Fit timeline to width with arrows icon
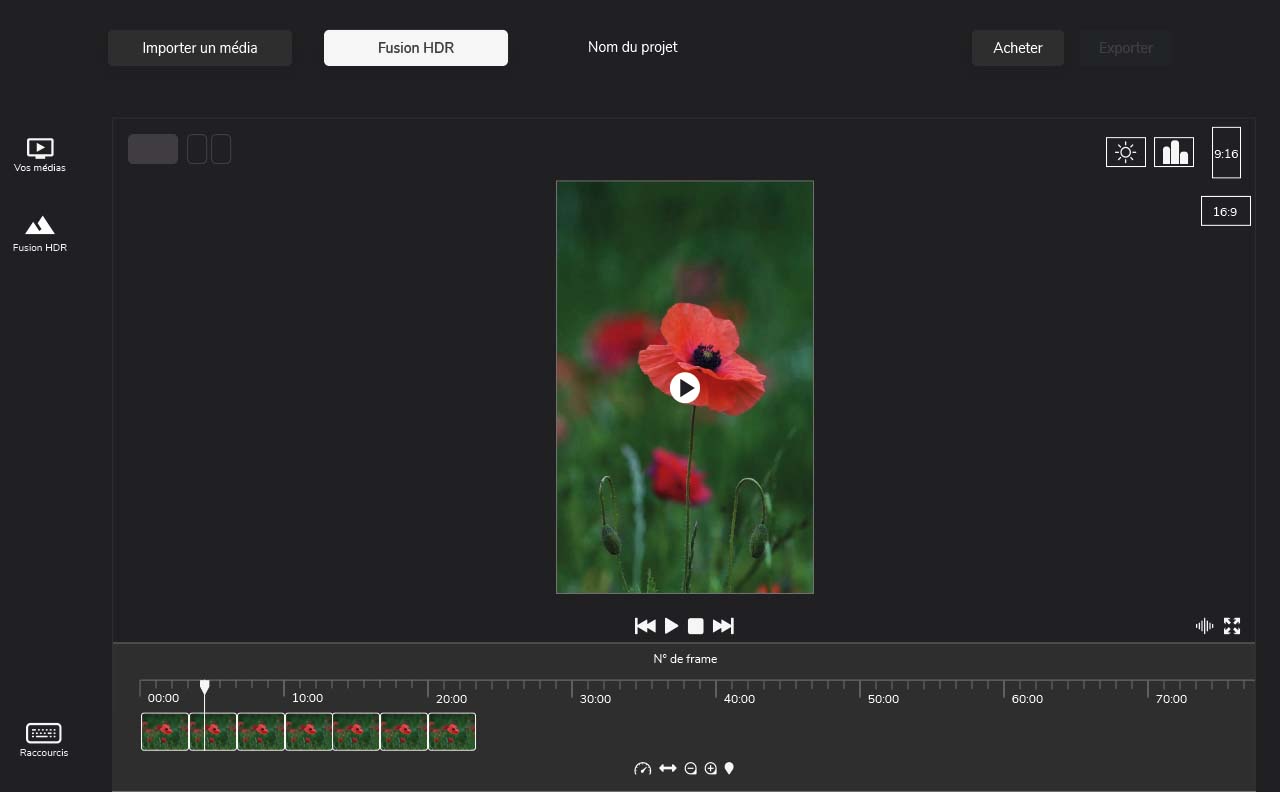Screen dimensions: 1280x792 pyautogui.click(x=668, y=769)
